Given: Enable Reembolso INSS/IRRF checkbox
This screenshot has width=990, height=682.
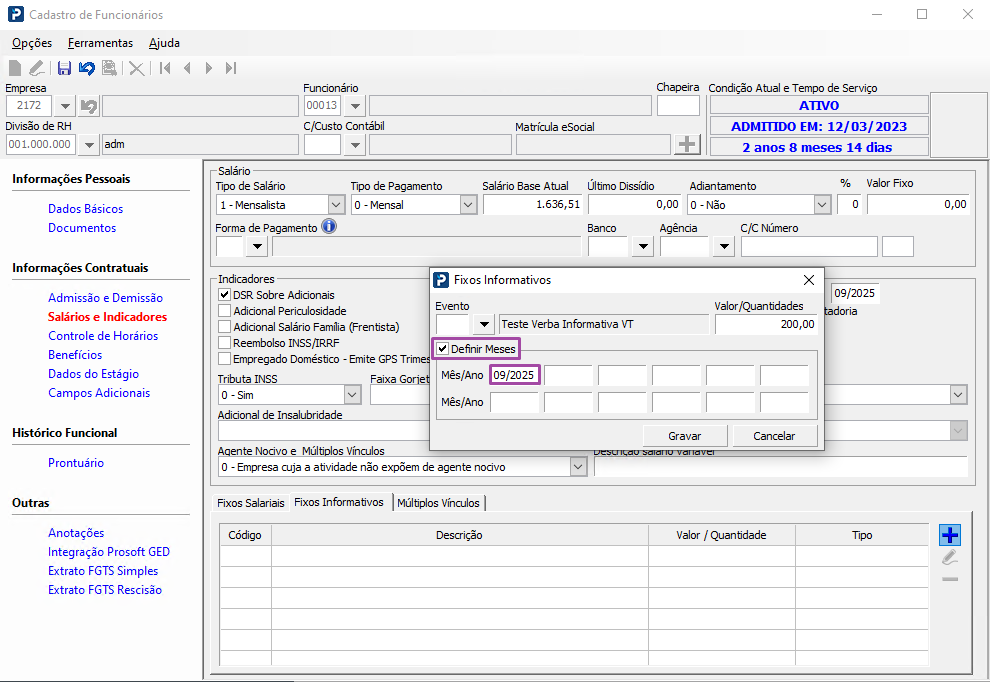Looking at the screenshot, I should point(224,343).
